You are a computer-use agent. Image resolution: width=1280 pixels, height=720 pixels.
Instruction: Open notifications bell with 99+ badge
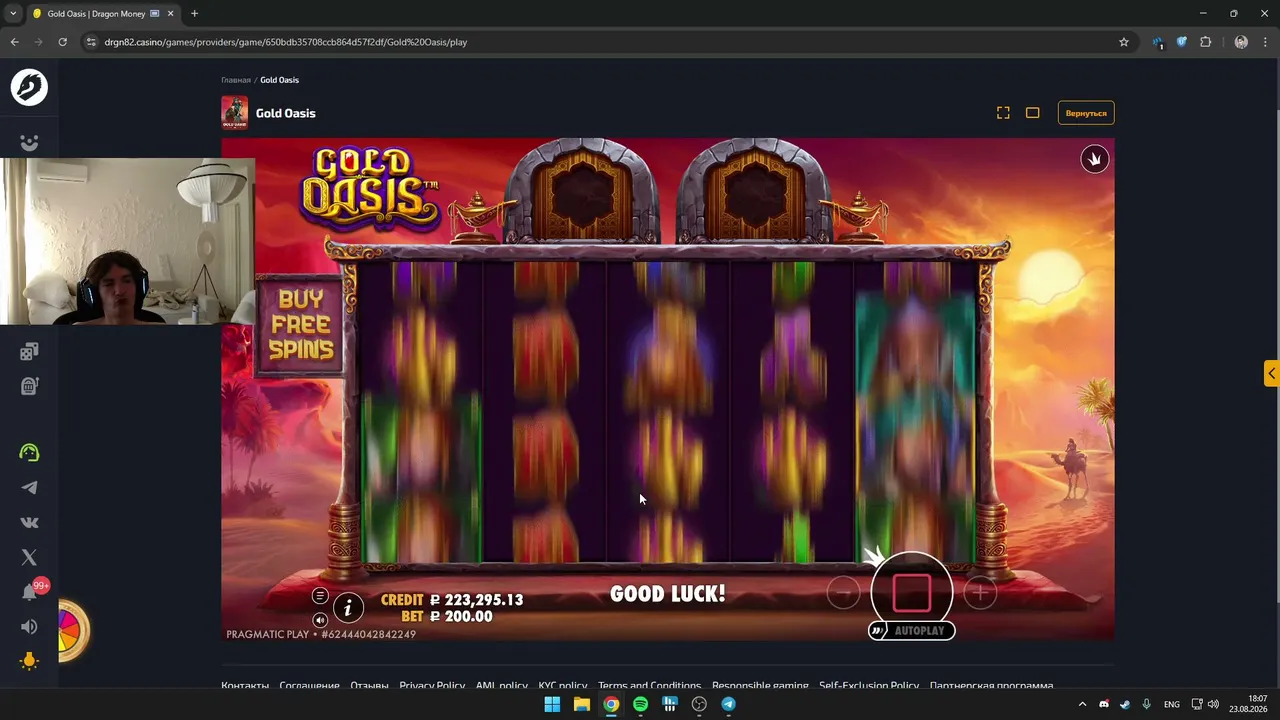[31, 591]
